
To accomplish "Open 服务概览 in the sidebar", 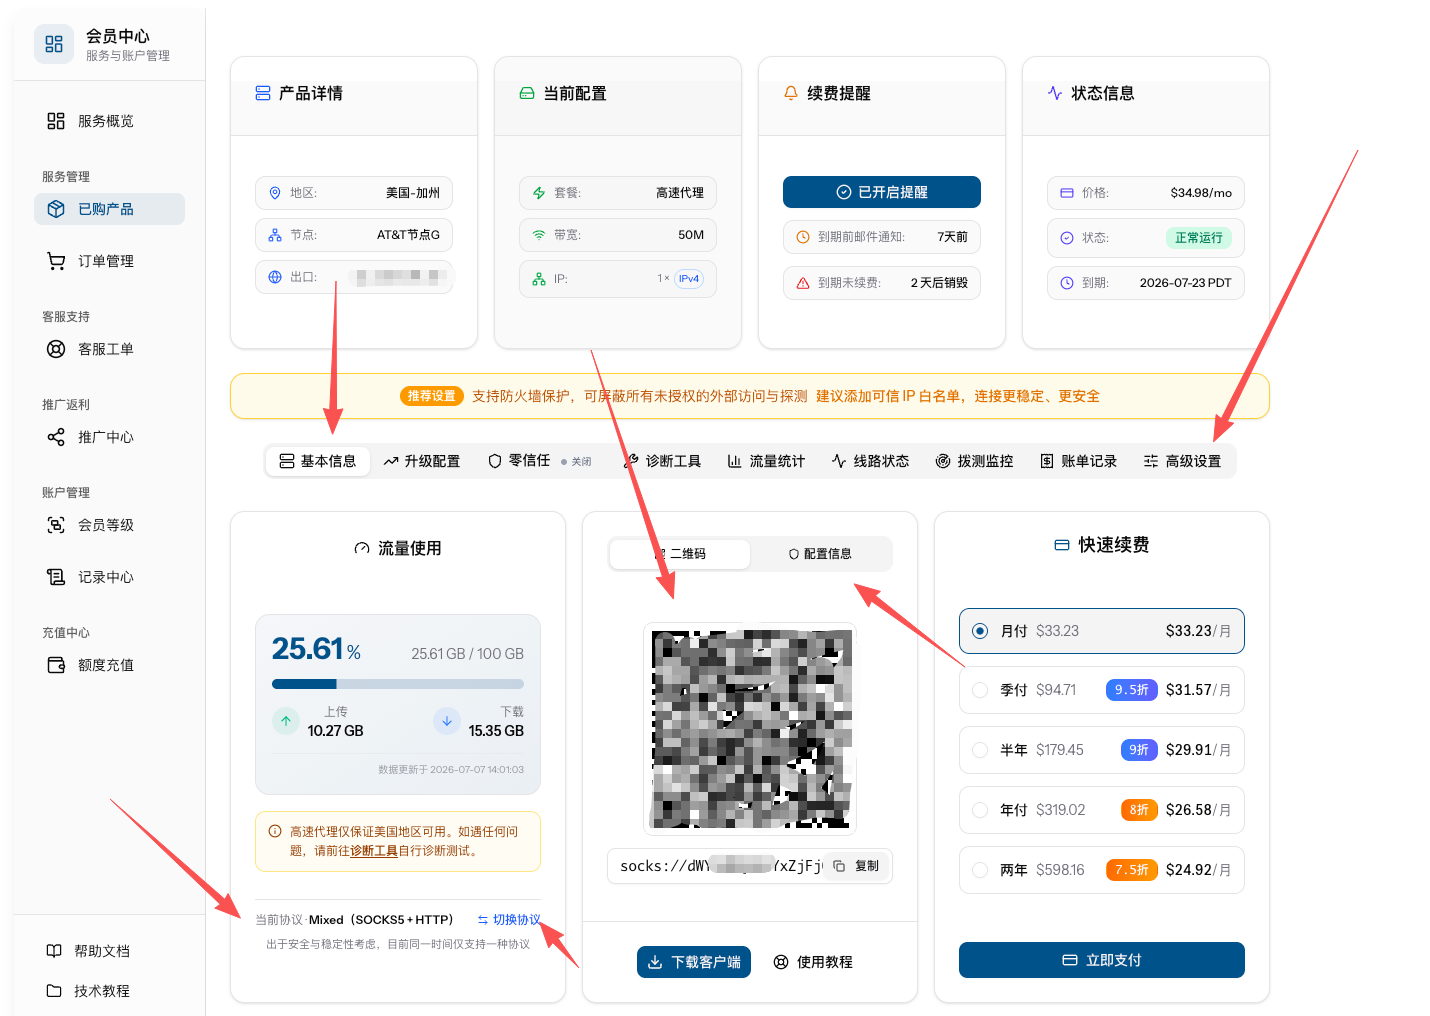I will click(x=110, y=121).
